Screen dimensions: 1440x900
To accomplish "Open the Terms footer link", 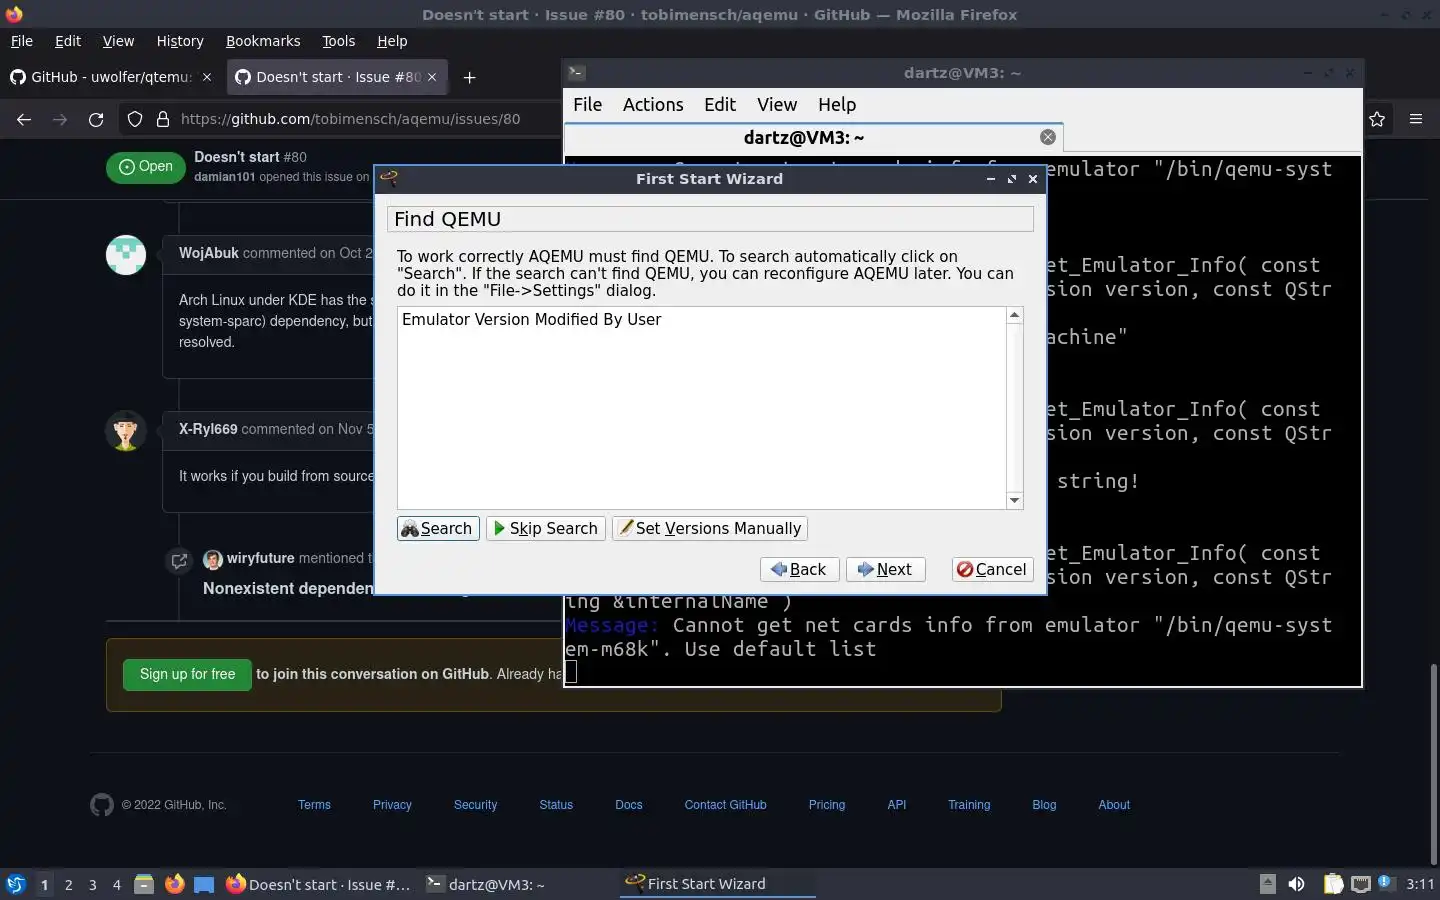I will pos(314,805).
